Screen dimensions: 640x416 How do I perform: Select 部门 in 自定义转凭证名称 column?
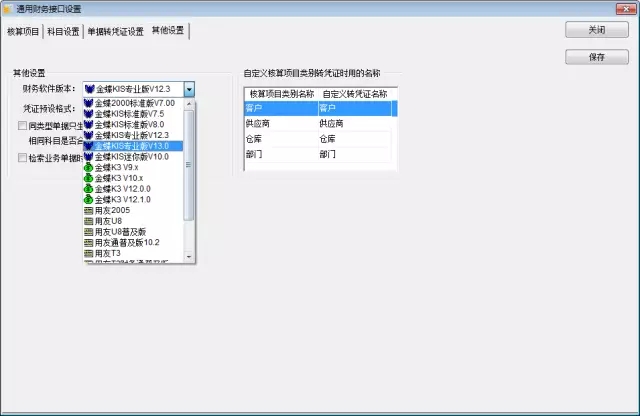coord(355,154)
